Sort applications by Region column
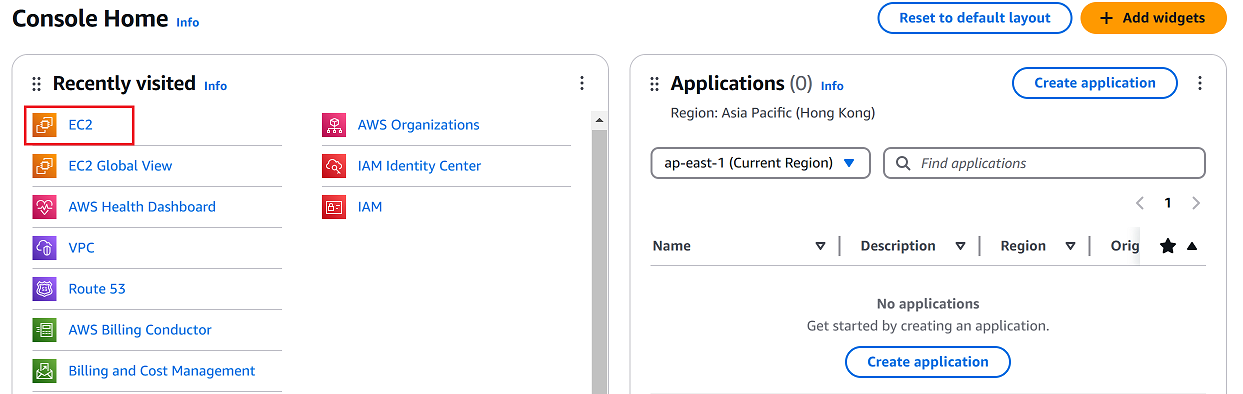The width and height of the screenshot is (1243, 394). point(1070,246)
